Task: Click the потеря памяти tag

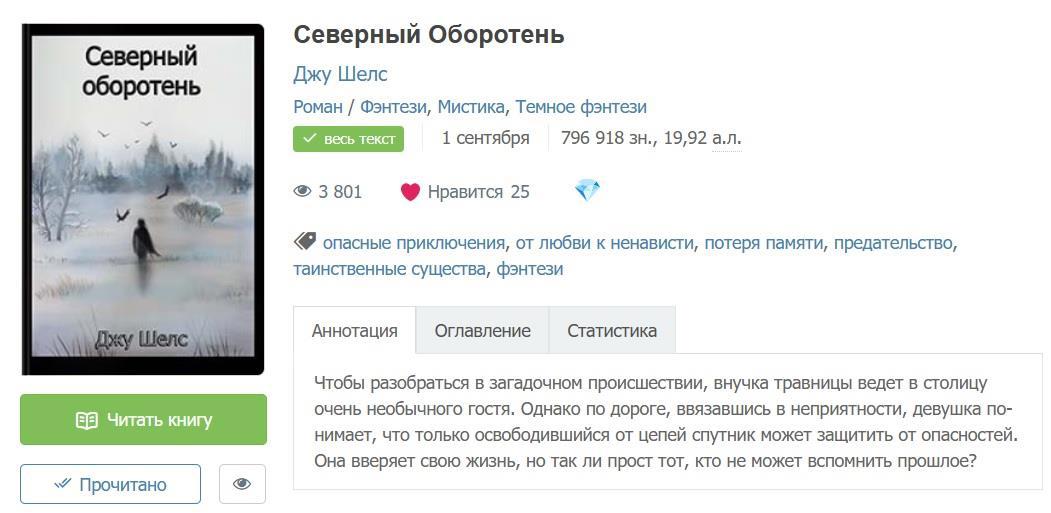Action: coord(764,243)
